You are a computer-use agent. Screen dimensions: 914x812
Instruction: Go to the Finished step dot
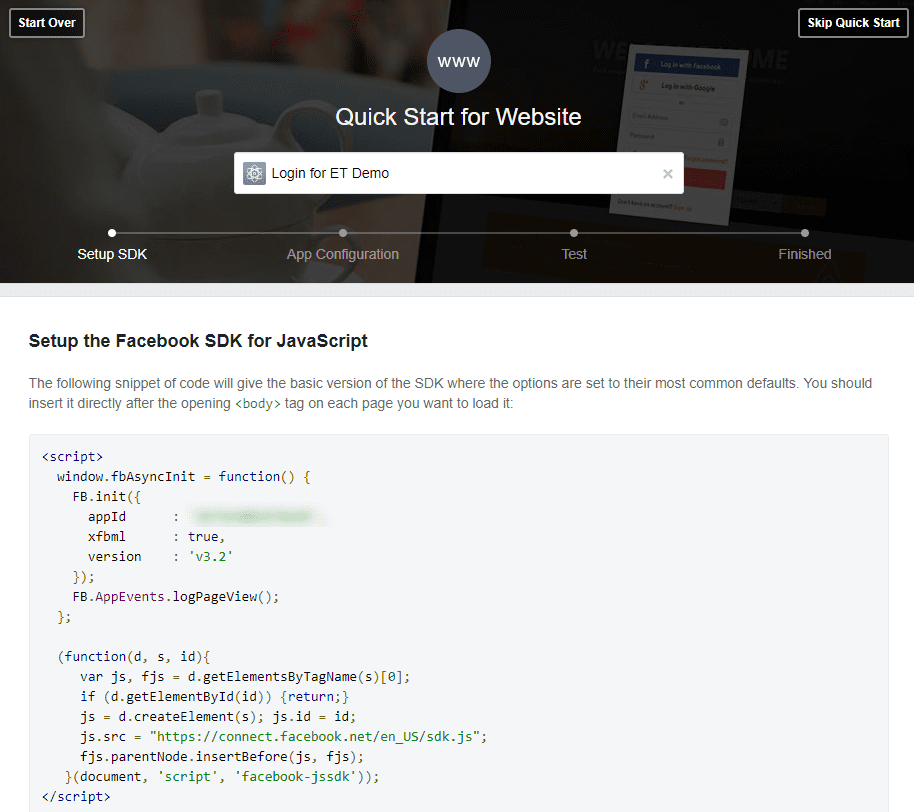pos(805,233)
